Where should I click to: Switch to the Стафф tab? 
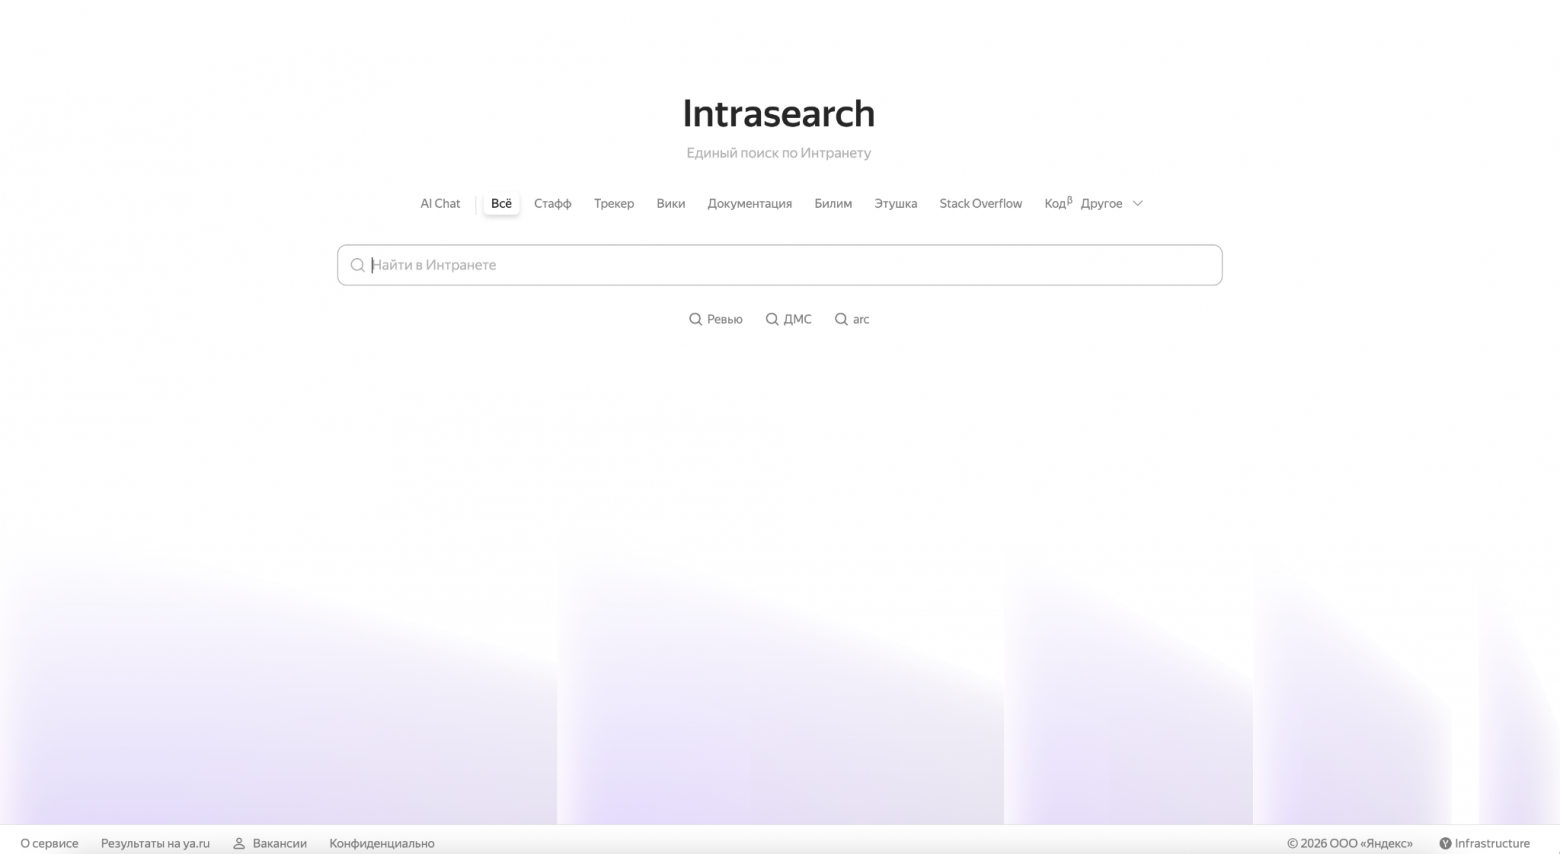(552, 204)
